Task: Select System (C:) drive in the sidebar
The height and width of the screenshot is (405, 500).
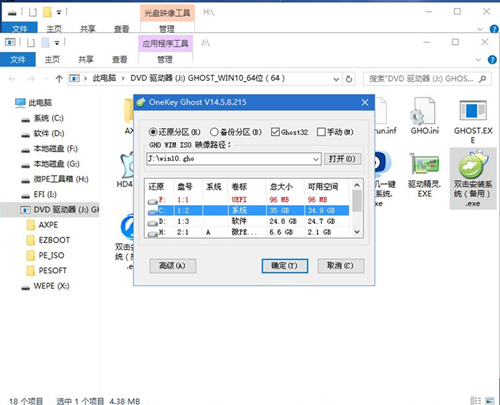Action: click(42, 118)
